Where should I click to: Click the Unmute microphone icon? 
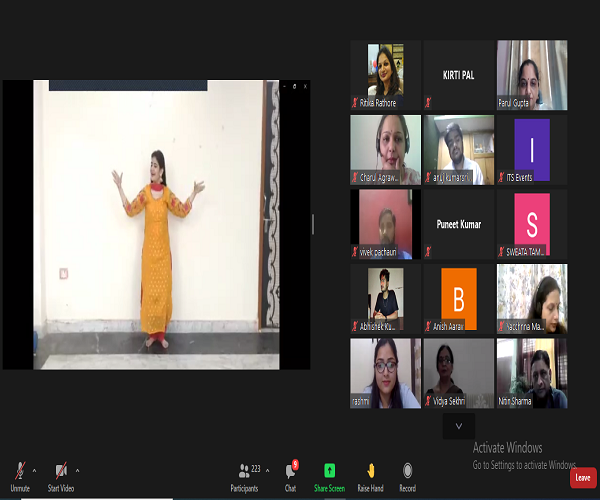click(x=20, y=471)
